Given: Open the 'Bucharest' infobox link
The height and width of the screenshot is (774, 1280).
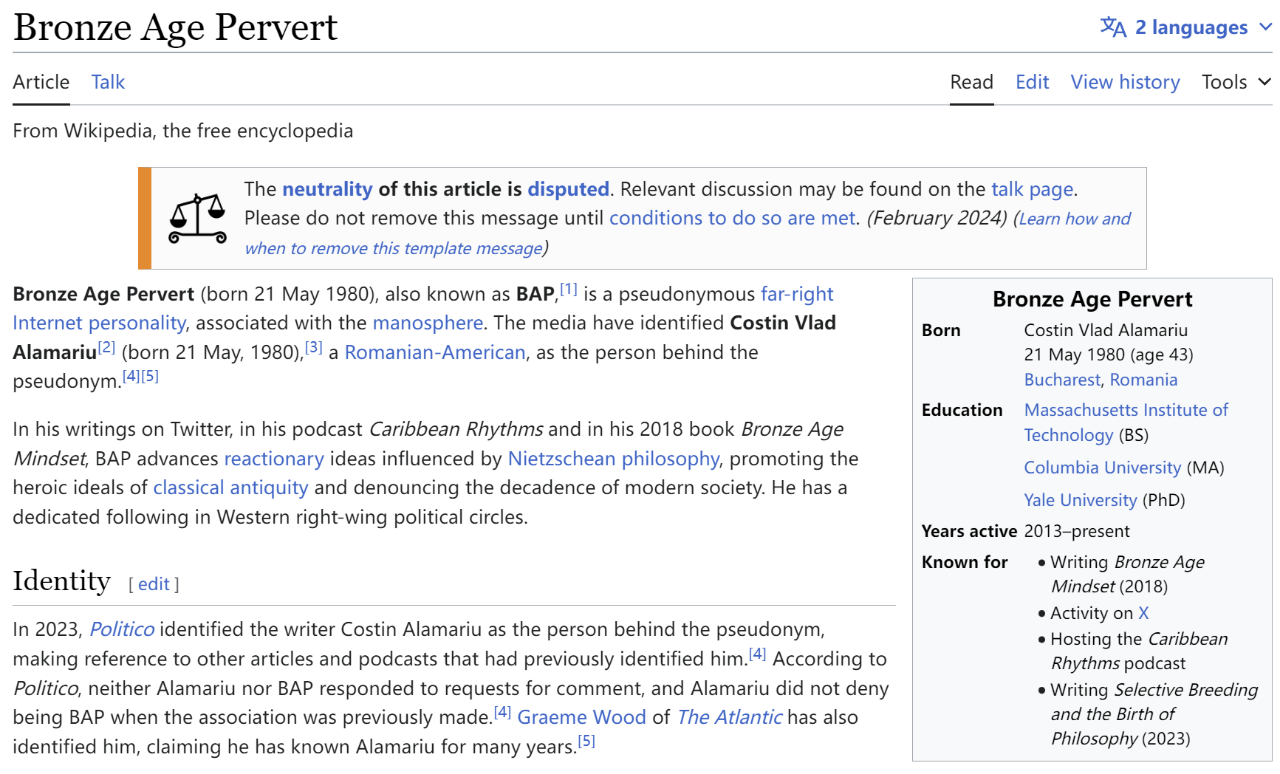Looking at the screenshot, I should [x=1062, y=380].
